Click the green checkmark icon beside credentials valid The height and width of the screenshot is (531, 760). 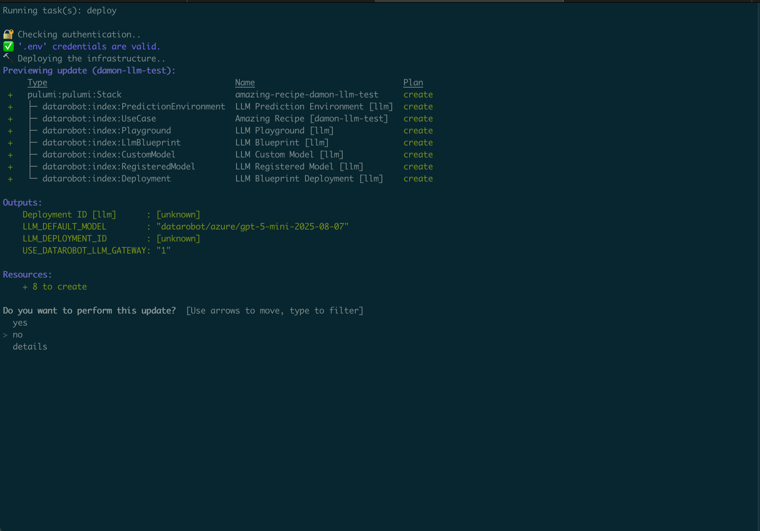tap(8, 47)
